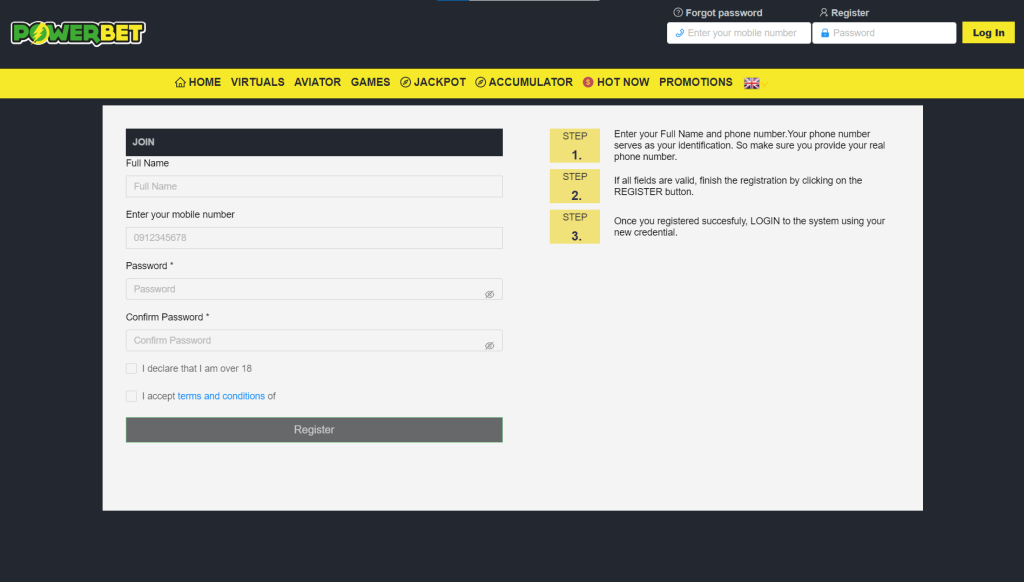Screen dimensions: 1024x582
Task: Open terms and conditions link
Action: coord(221,396)
